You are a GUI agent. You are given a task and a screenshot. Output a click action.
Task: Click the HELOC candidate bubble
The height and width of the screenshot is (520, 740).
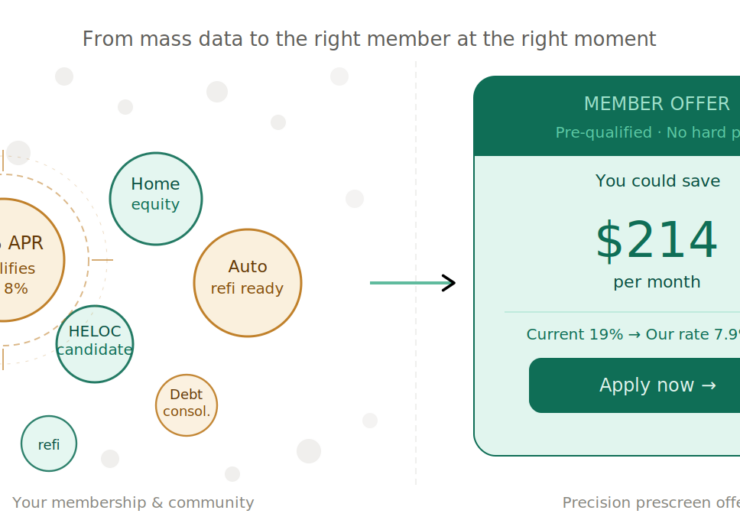pos(94,344)
